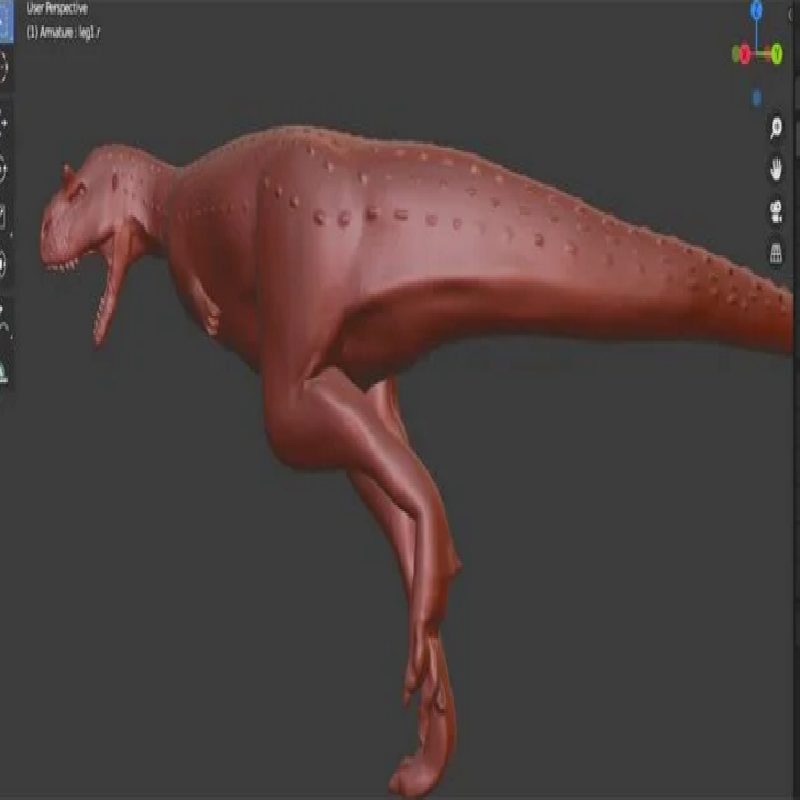Screen dimensions: 800x800
Task: Click the zoom magnifier viewport button
Action: (775, 128)
